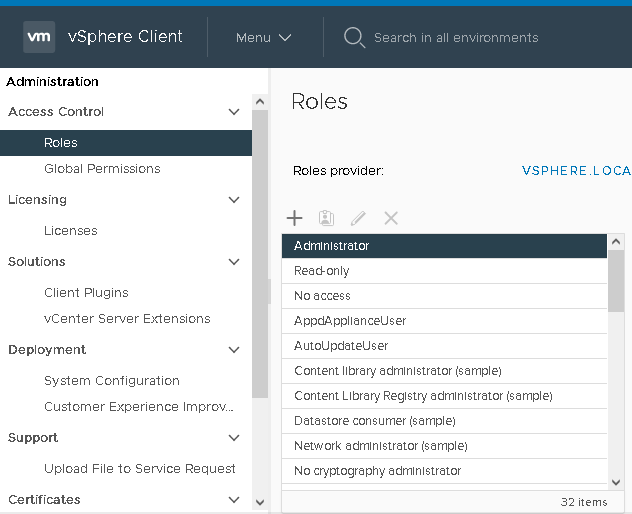Go to System Configuration

tap(112, 381)
